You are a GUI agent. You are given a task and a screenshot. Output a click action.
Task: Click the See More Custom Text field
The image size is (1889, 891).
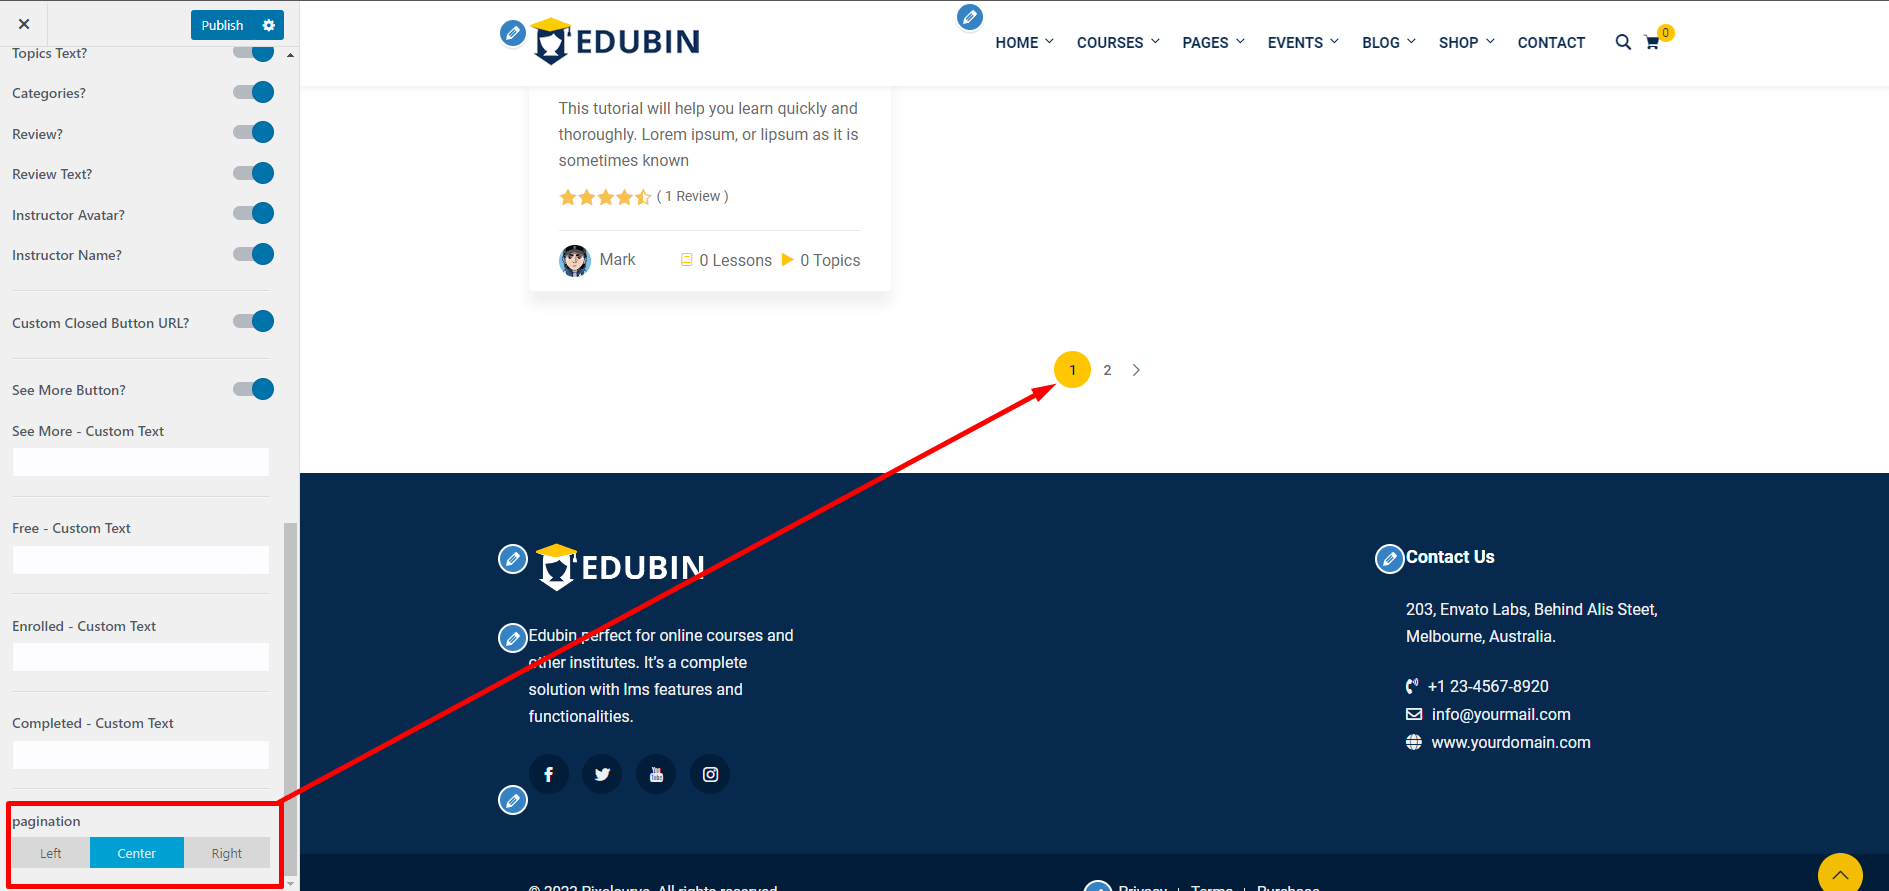coord(141,462)
